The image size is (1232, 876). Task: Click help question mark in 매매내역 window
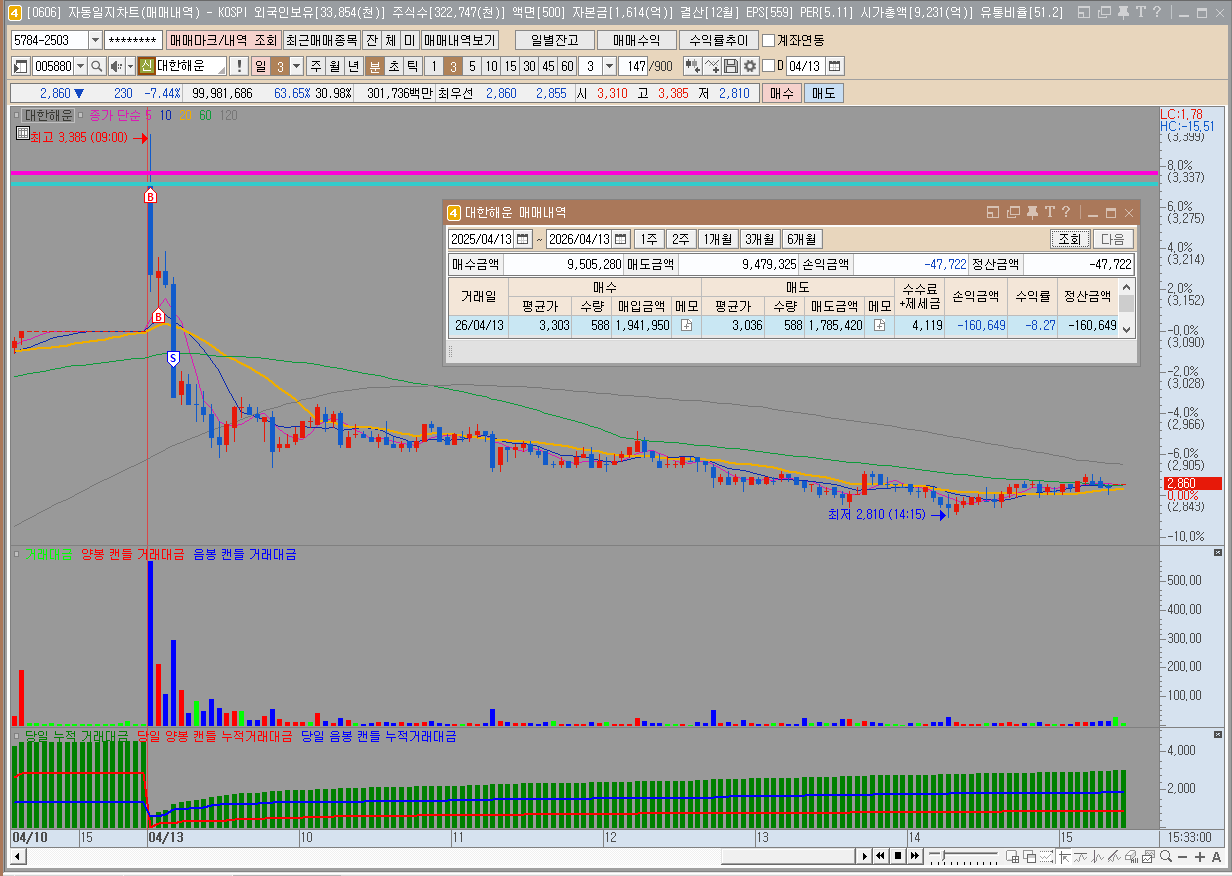point(1066,212)
